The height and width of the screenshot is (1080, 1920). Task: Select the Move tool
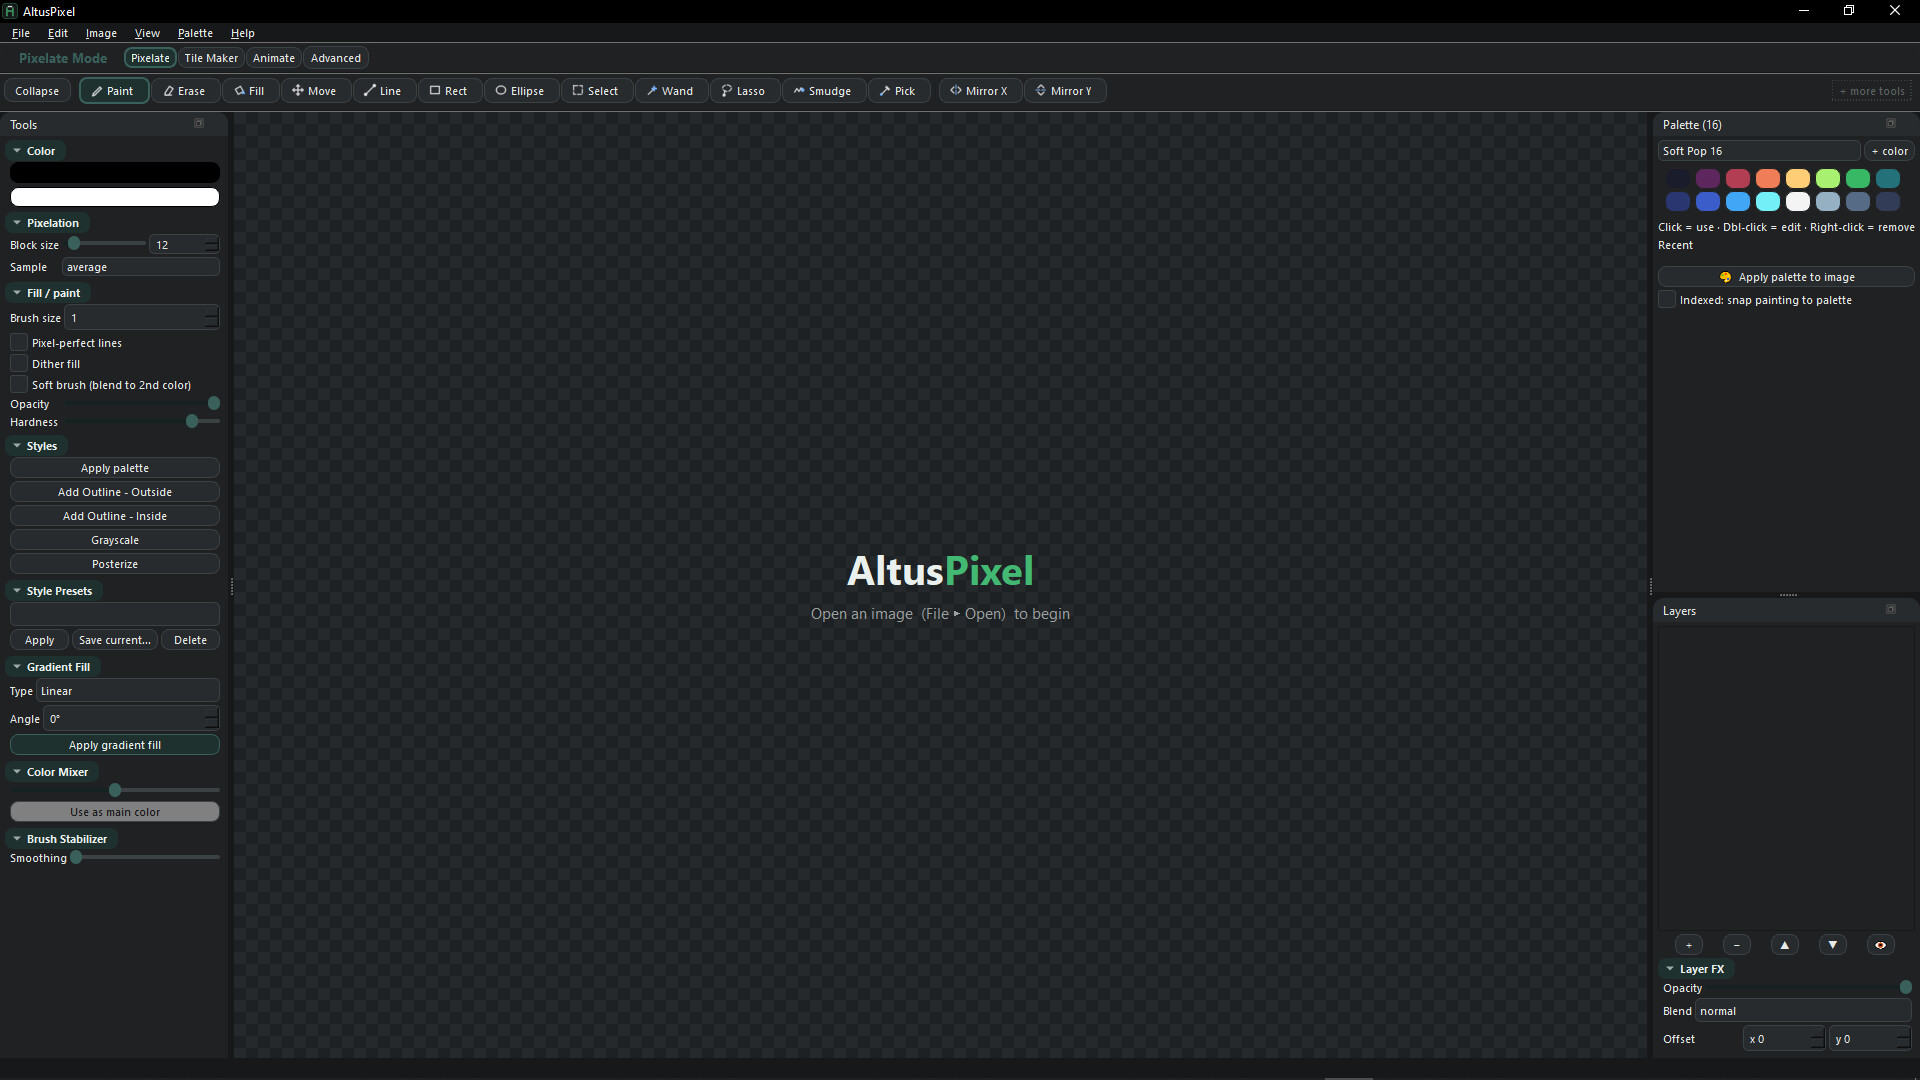(314, 91)
